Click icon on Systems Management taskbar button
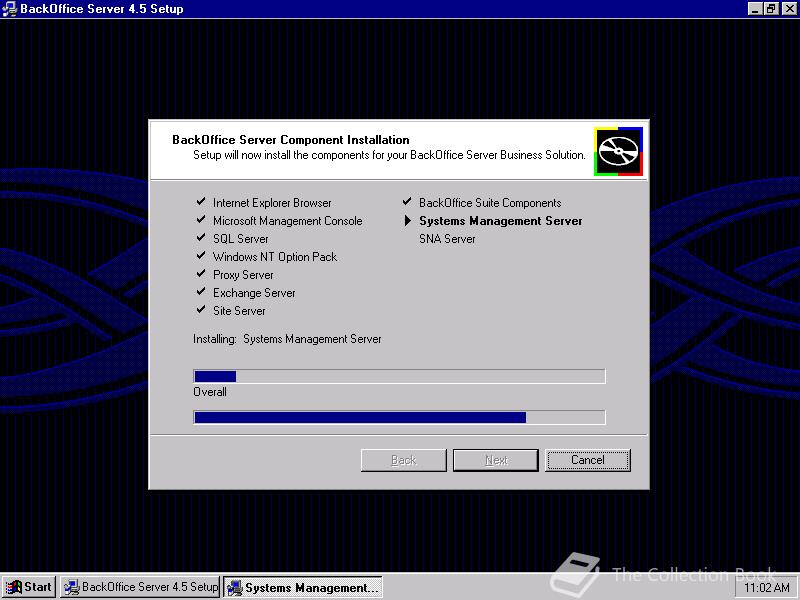This screenshot has width=800, height=600. point(235,588)
